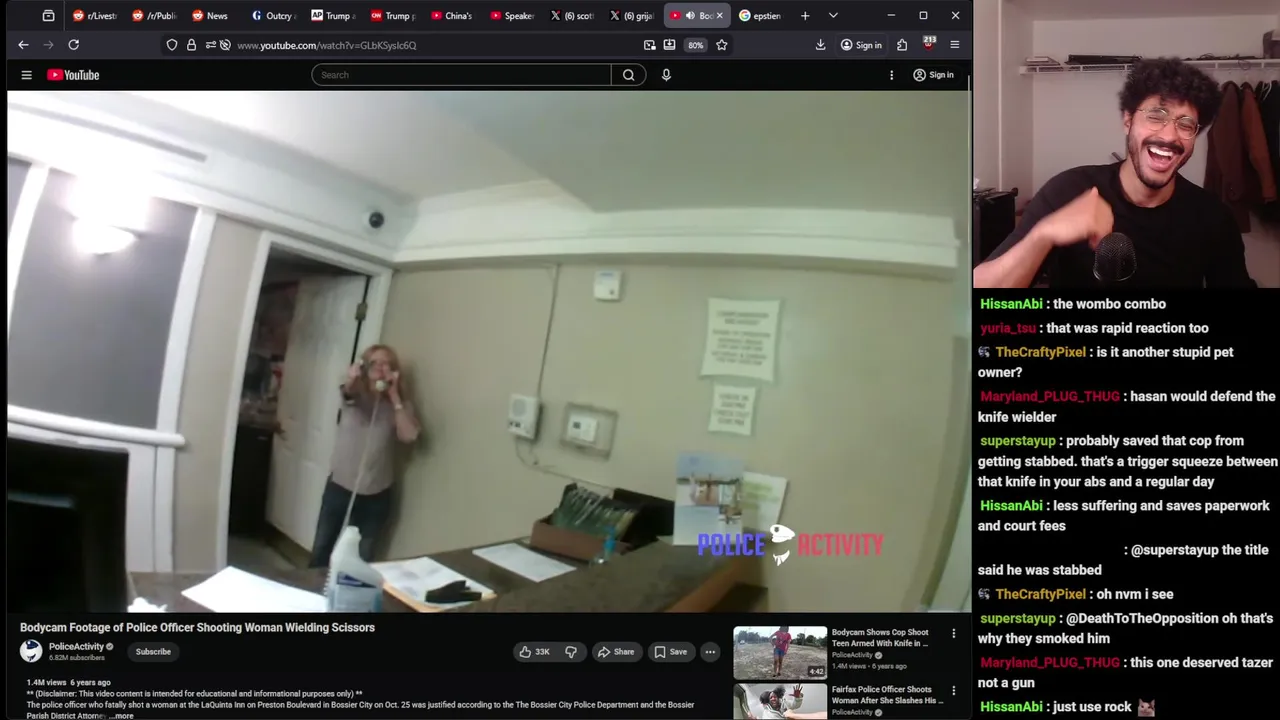Click the Firefox account Sign in button

(x=861, y=45)
